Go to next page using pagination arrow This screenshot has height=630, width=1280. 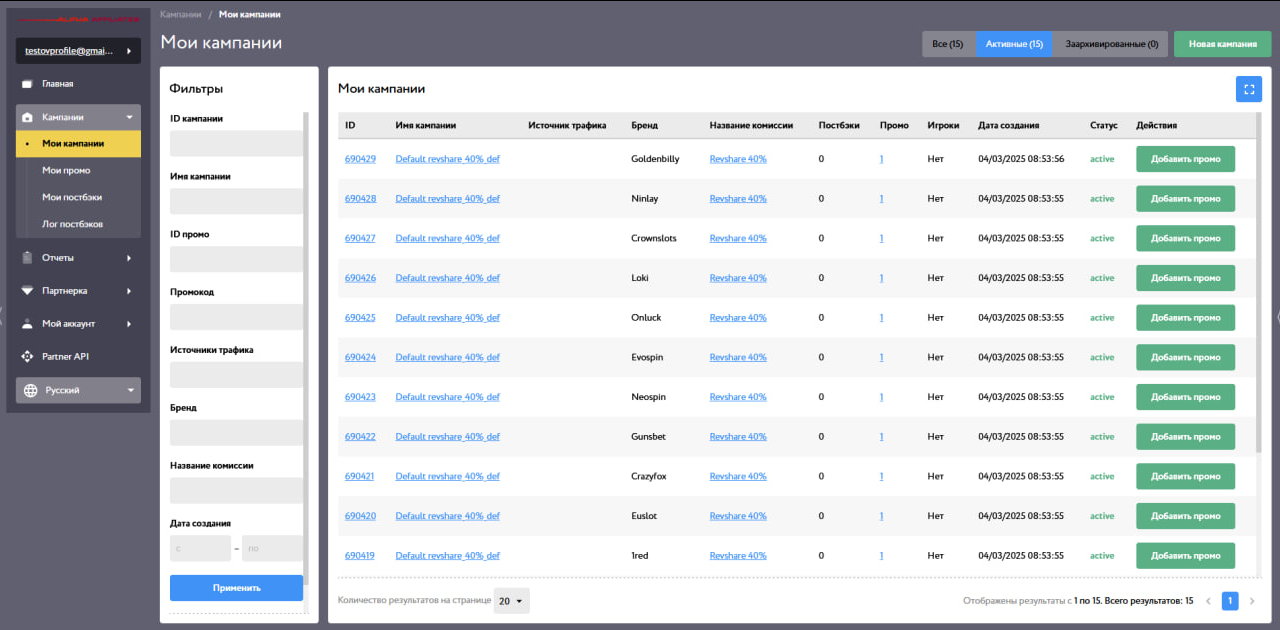click(1251, 601)
